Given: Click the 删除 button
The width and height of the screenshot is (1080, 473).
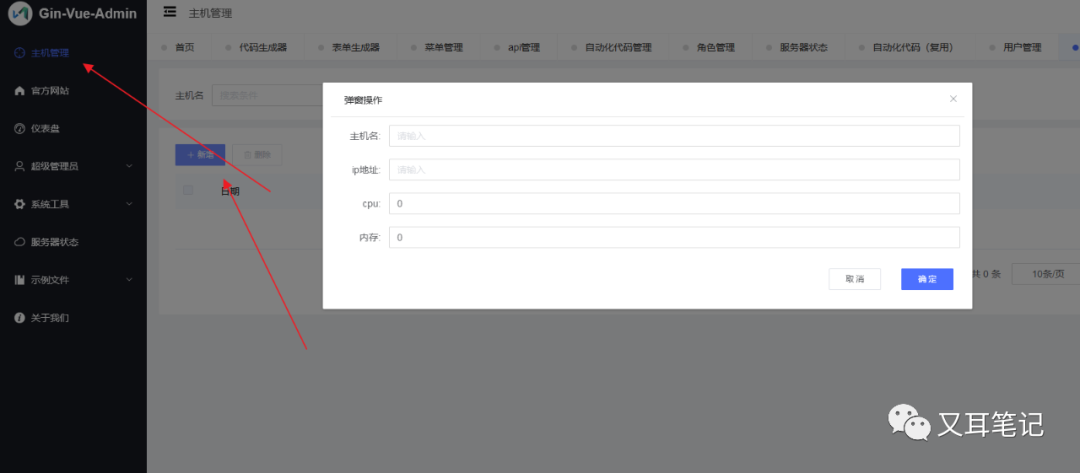Looking at the screenshot, I should (257, 155).
